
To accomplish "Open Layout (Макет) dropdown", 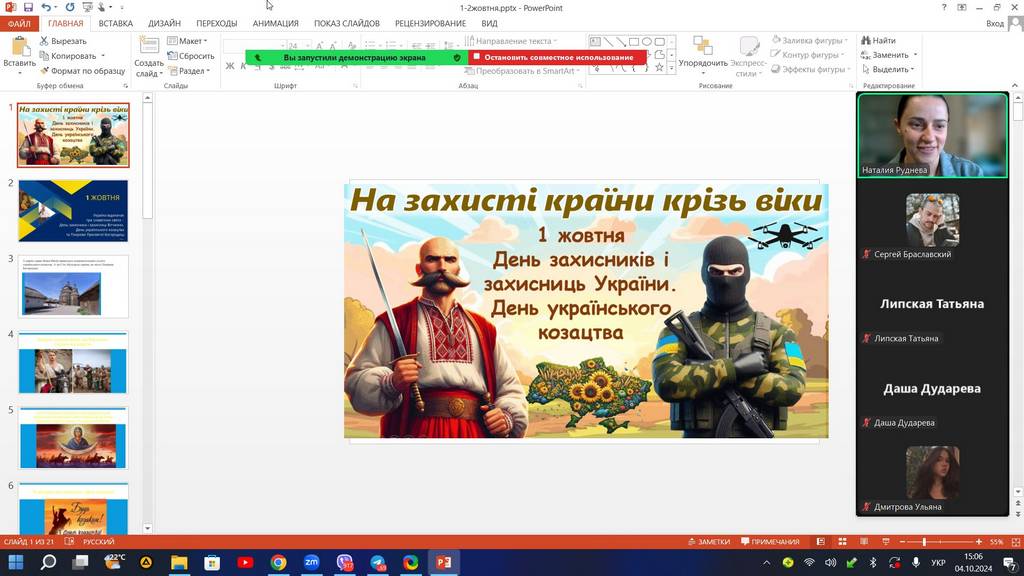I will click(x=187, y=40).
